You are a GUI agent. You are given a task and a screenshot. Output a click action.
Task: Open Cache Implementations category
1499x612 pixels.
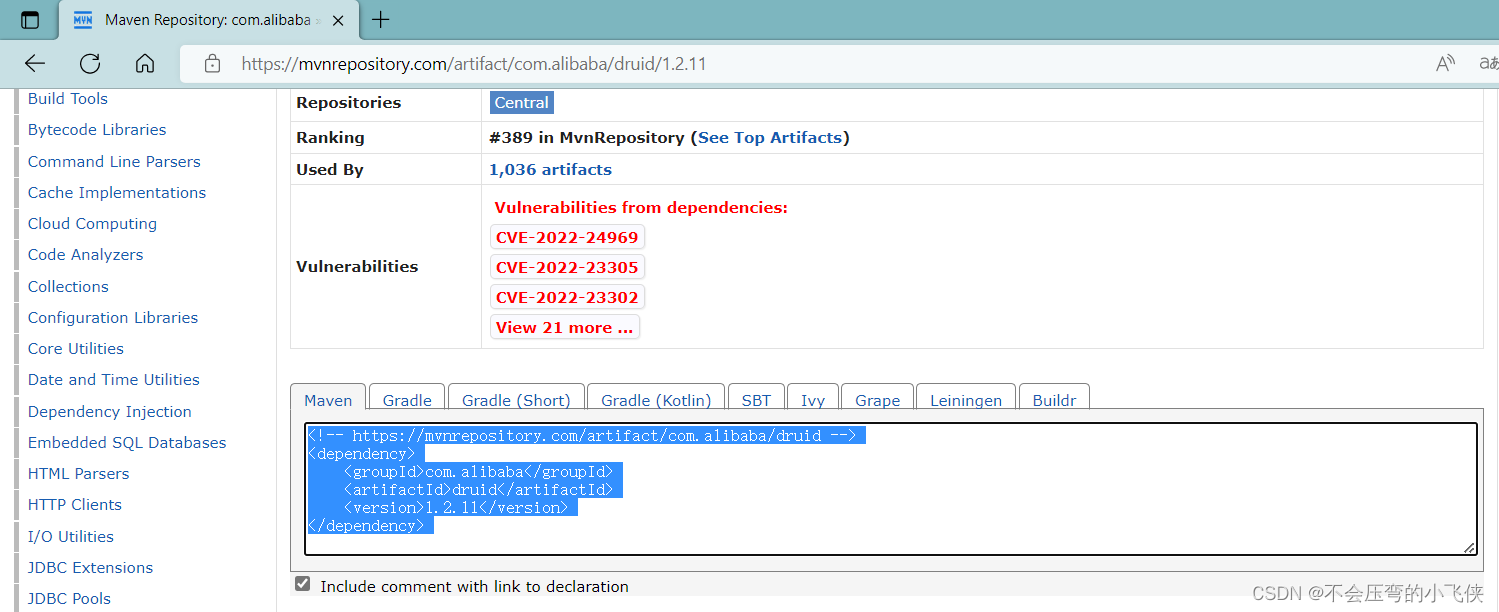point(117,192)
